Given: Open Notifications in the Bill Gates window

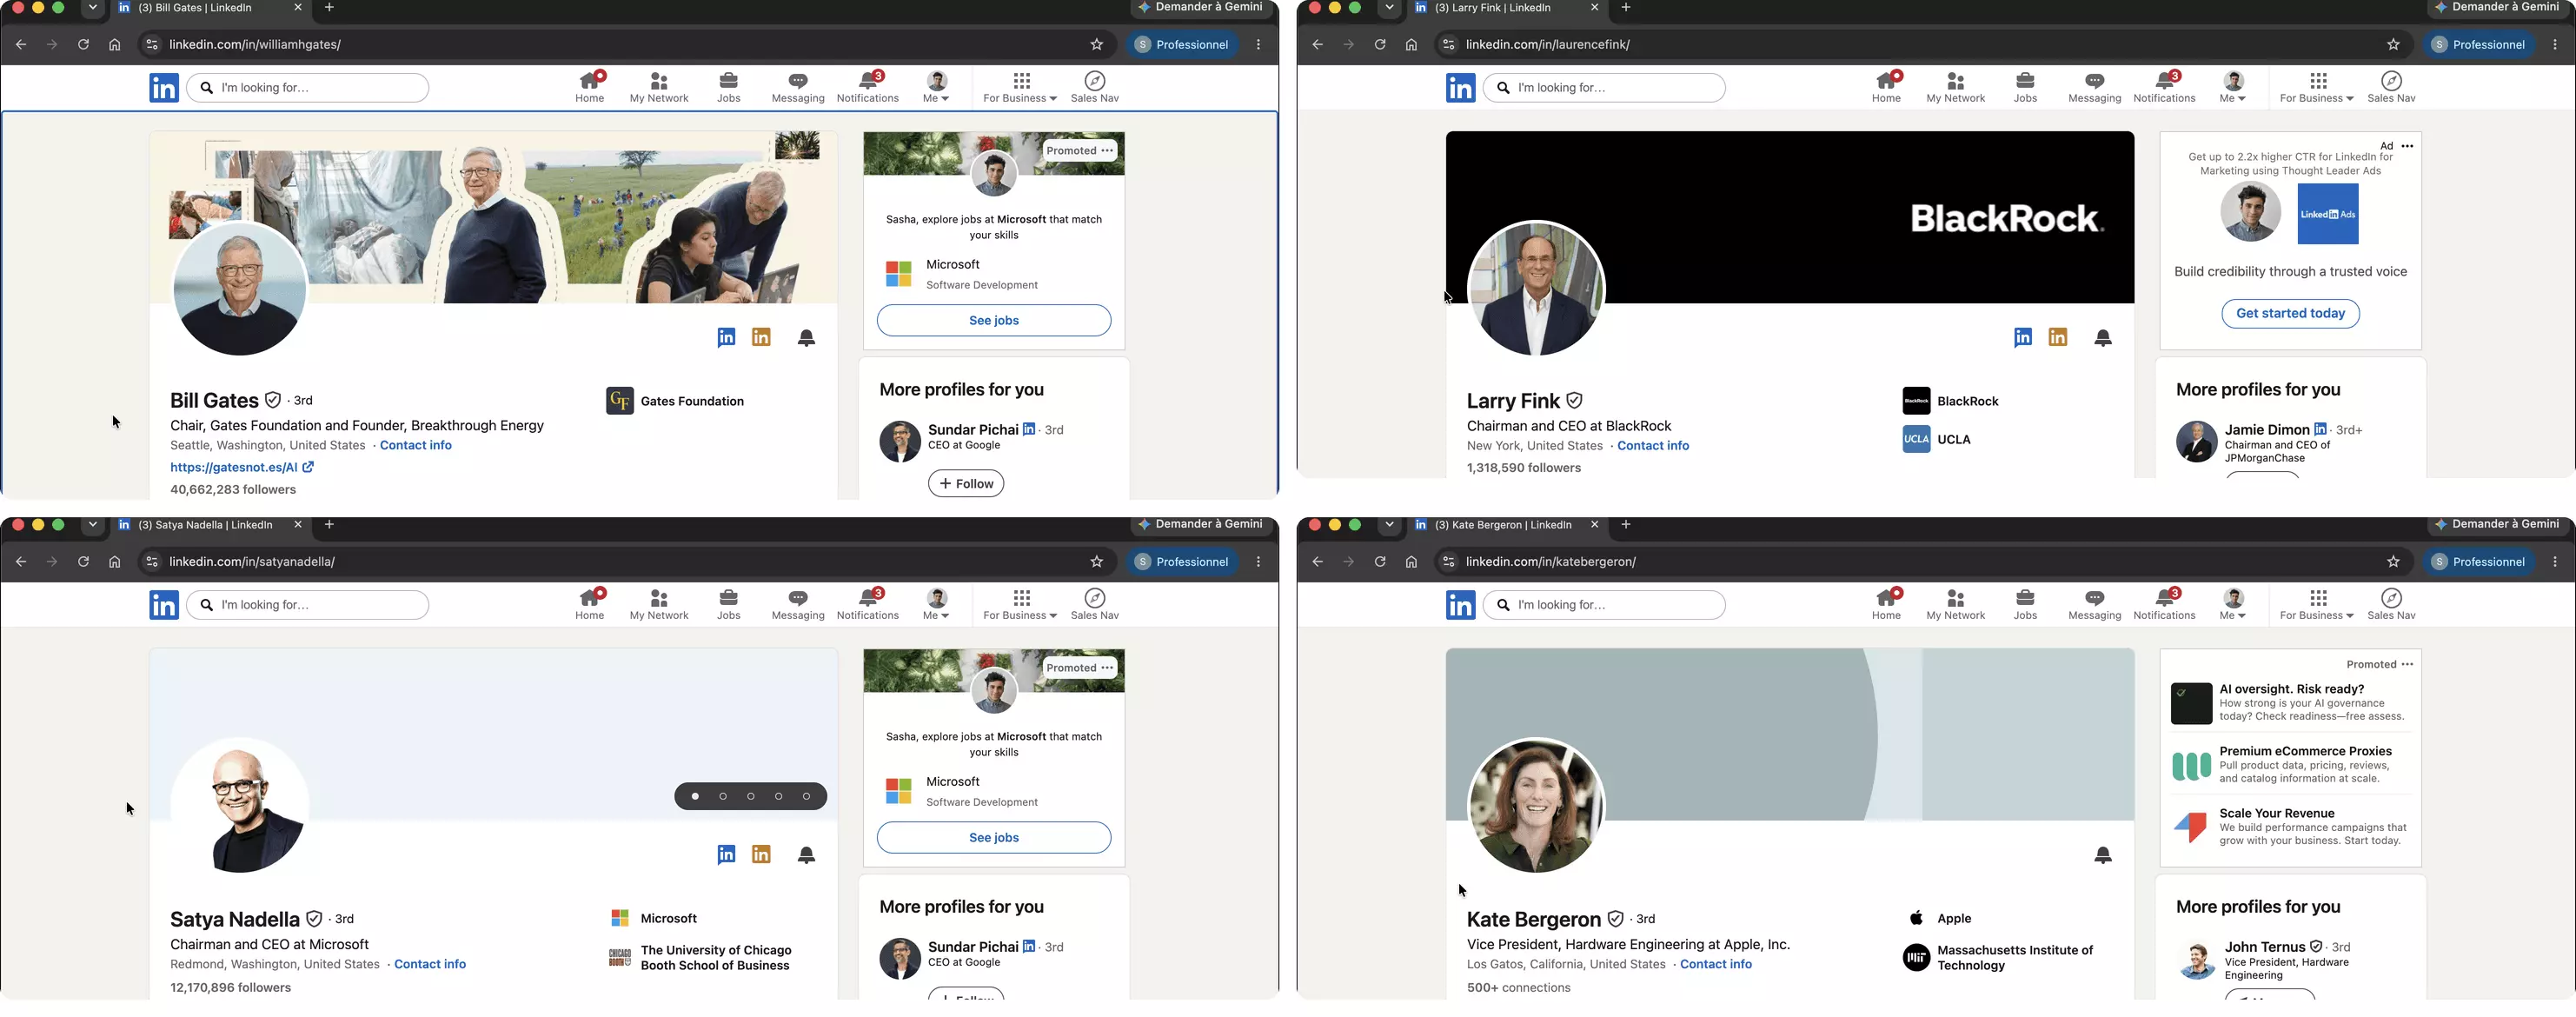Looking at the screenshot, I should coord(867,87).
